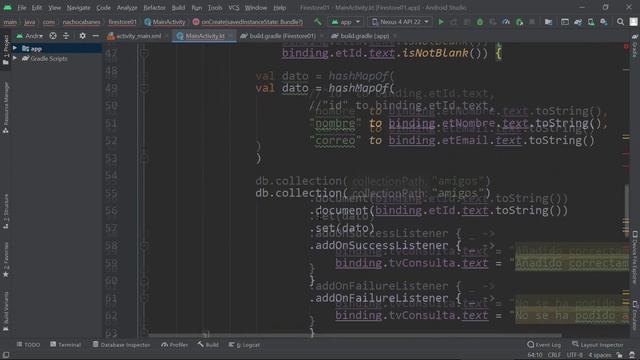Open the Navigate menu
Image resolution: width=640 pixels, height=360 pixels.
tap(78, 8)
